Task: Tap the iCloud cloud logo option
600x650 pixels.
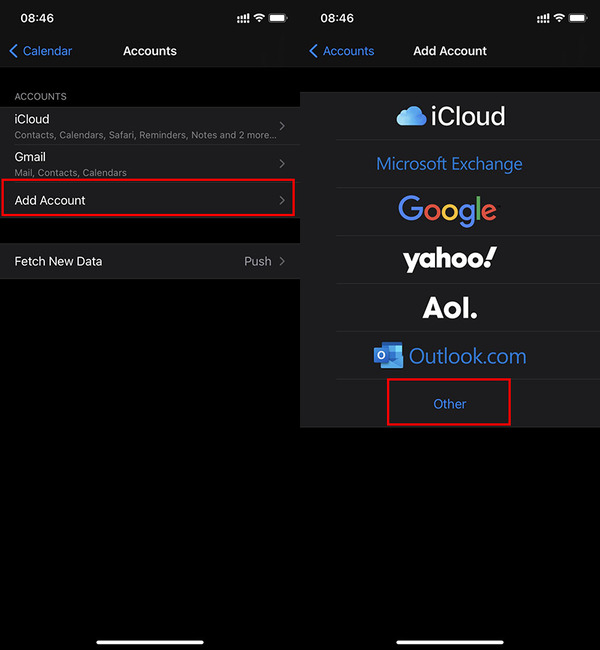Action: click(450, 116)
